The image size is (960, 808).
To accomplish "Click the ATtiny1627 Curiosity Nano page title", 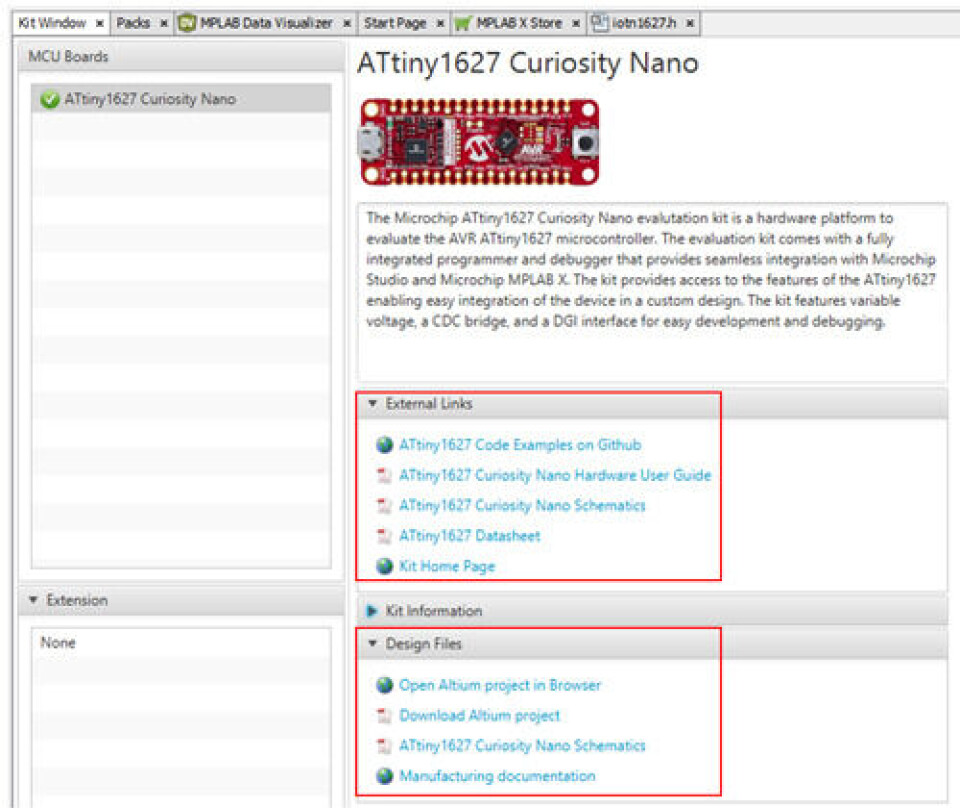I will point(528,62).
